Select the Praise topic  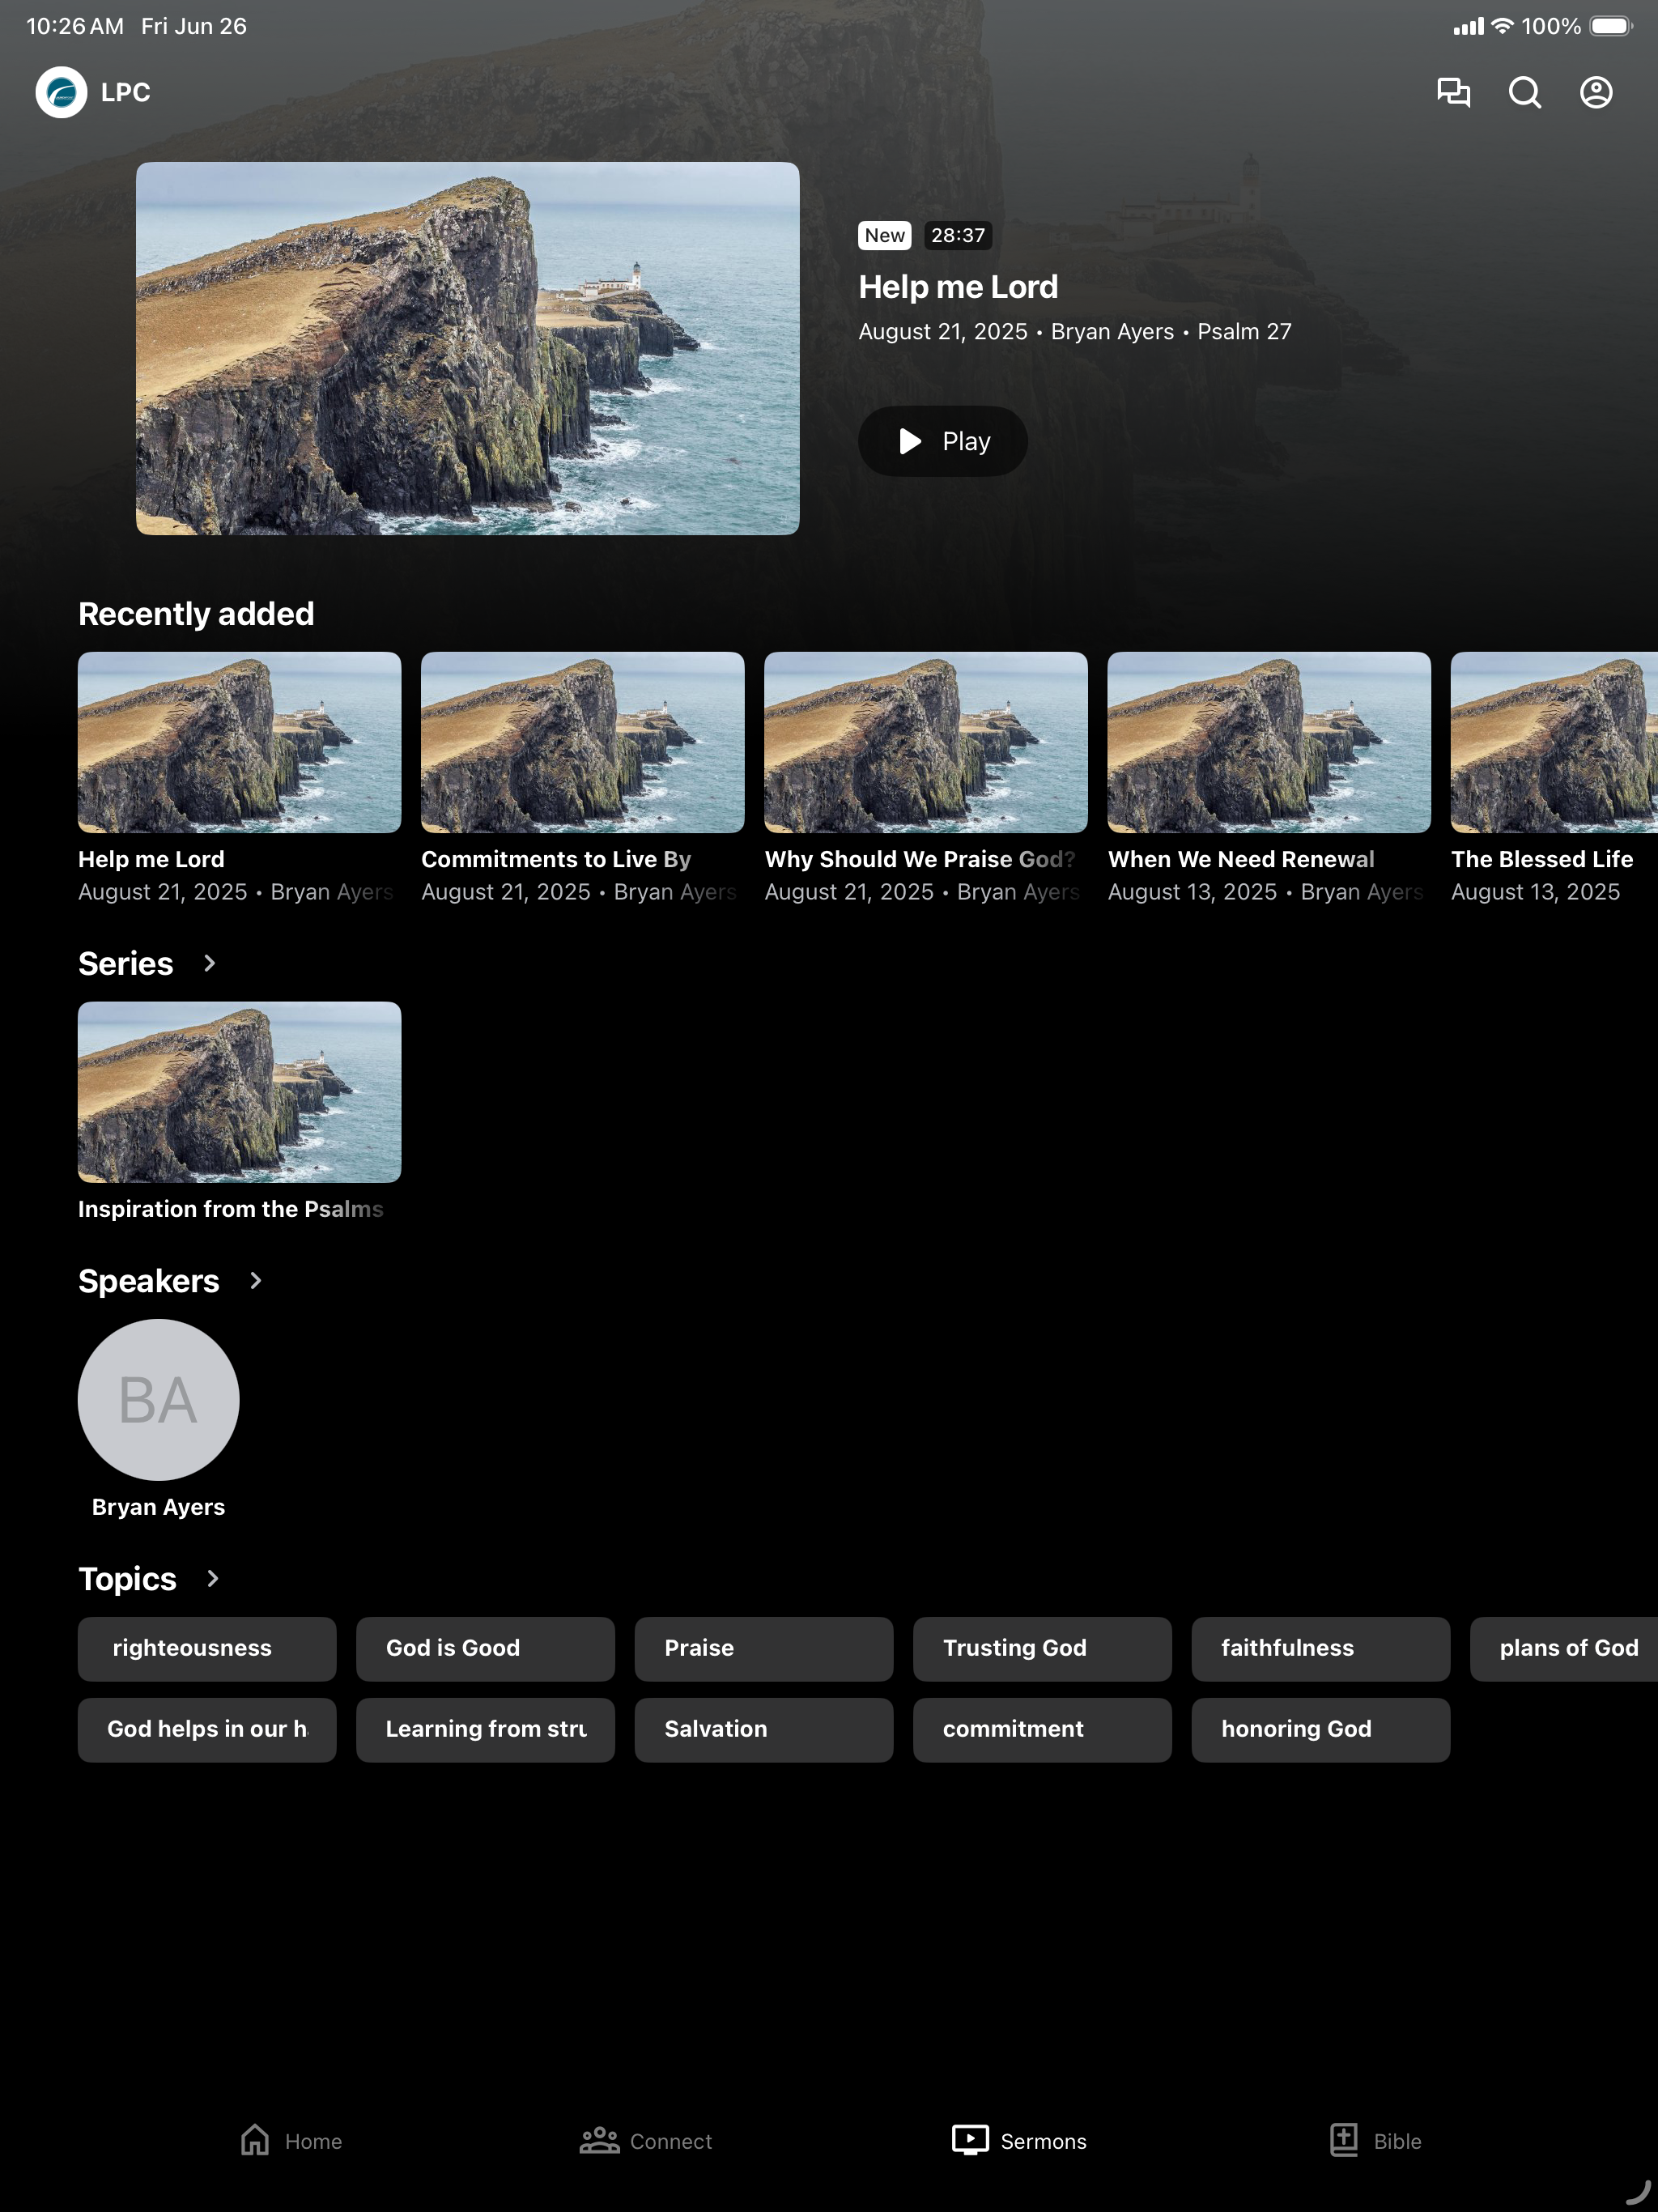[763, 1648]
